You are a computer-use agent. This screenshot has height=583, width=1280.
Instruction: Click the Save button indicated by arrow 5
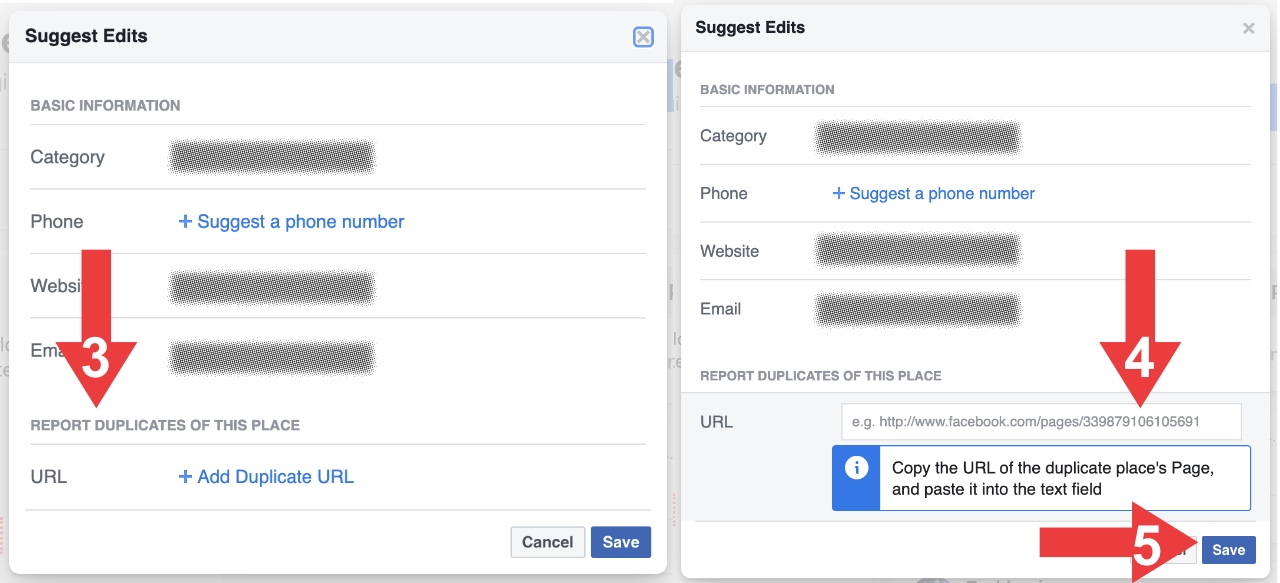click(1229, 550)
